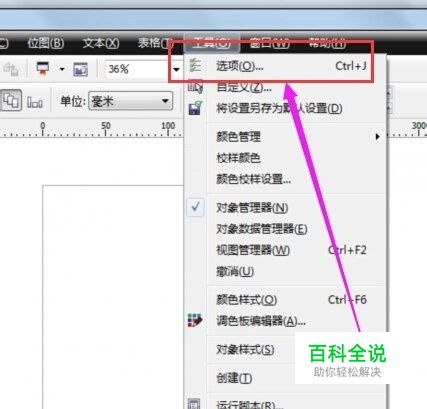
Task: Expand the 颜色管理 submenu
Action: pyautogui.click(x=285, y=137)
